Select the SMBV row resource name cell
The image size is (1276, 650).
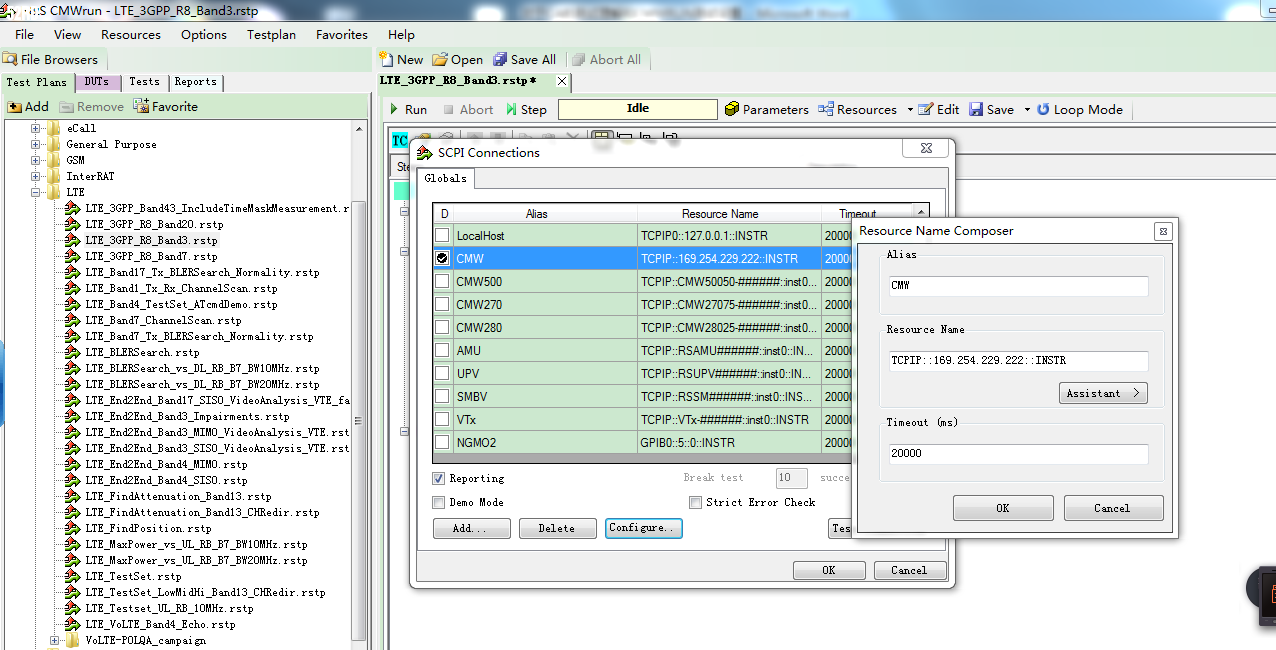(x=729, y=396)
